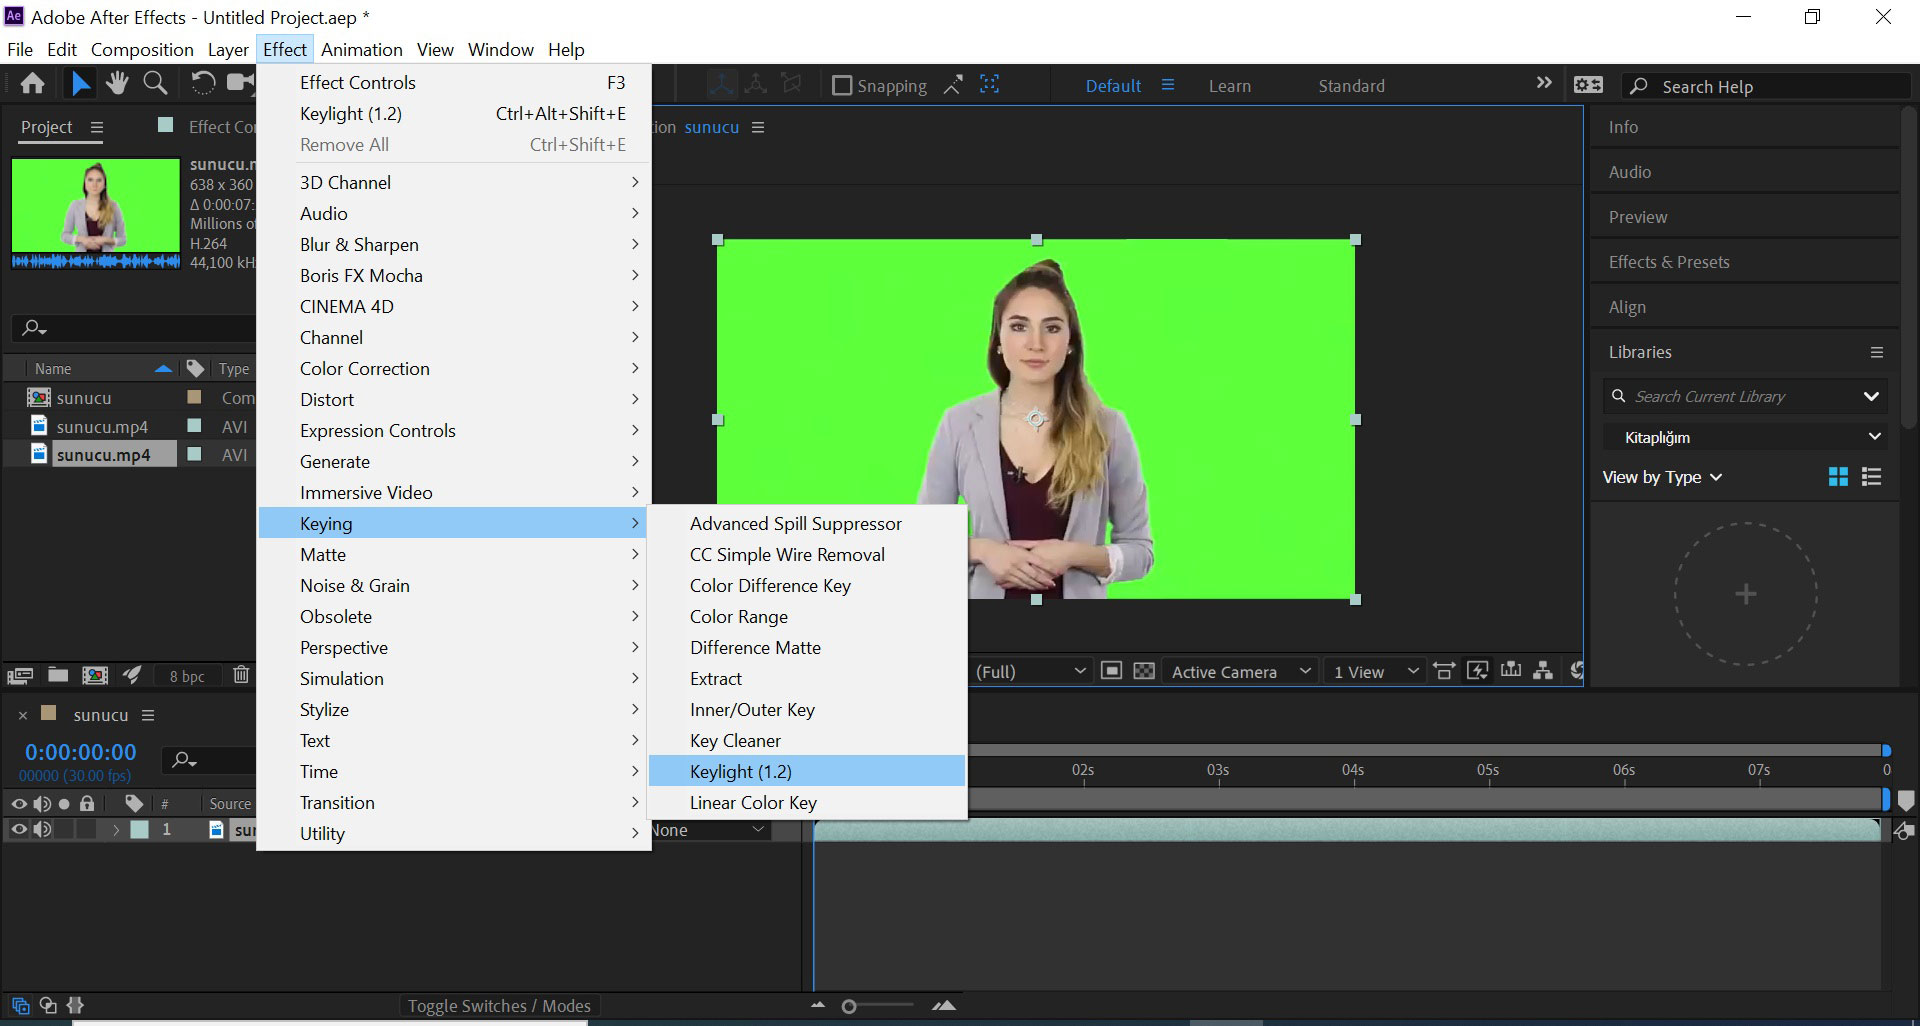This screenshot has width=1920, height=1026.
Task: Open the Preview panel
Action: 1637,217
